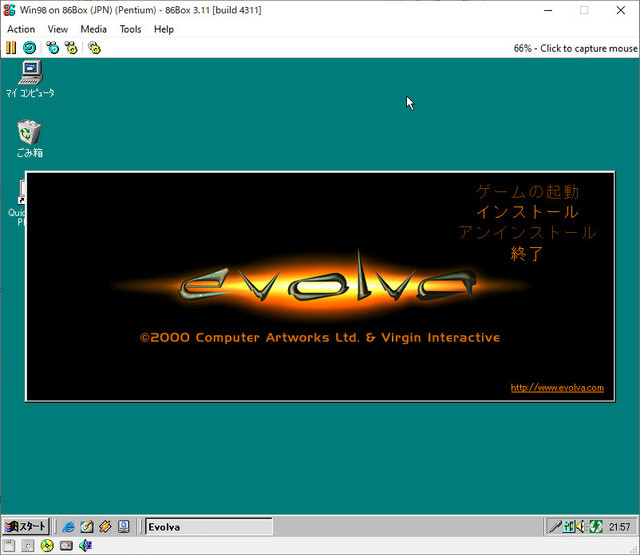The width and height of the screenshot is (640, 555).
Task: Click '66% - Click to capture mouse' text
Action: click(x=575, y=48)
